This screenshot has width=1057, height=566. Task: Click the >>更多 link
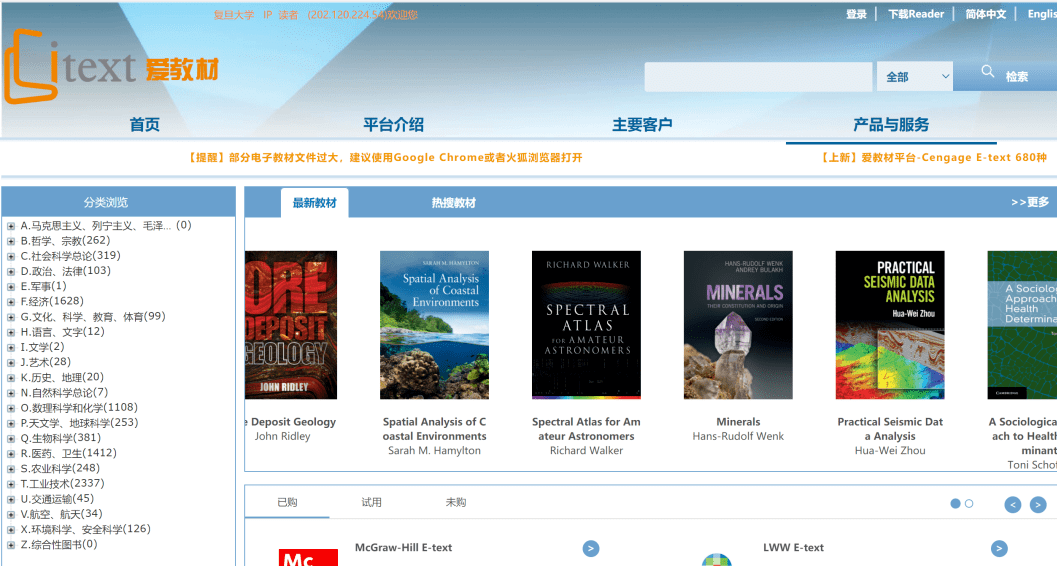tap(1030, 202)
